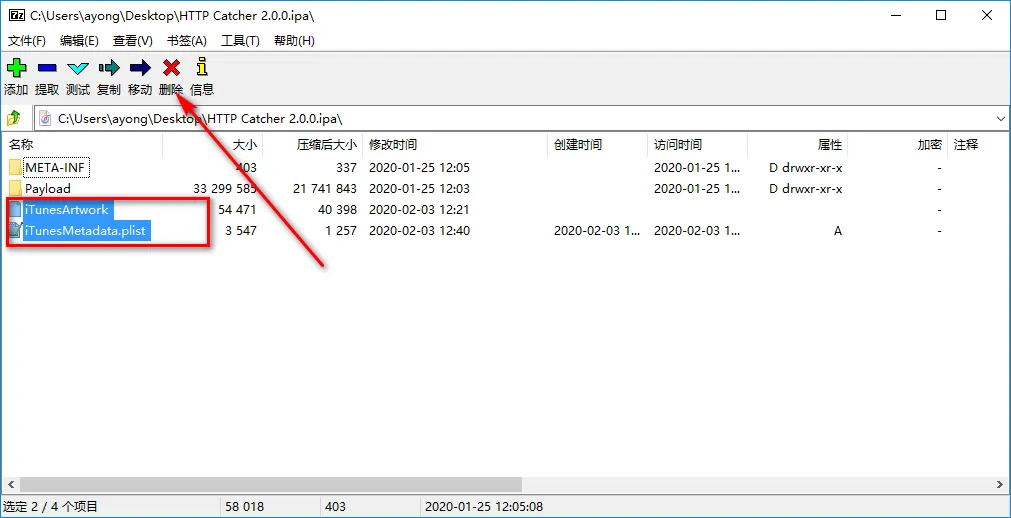Viewport: 1011px width, 518px height.
Task: Click modified time 2020-01-25 12:03
Action: pos(419,189)
